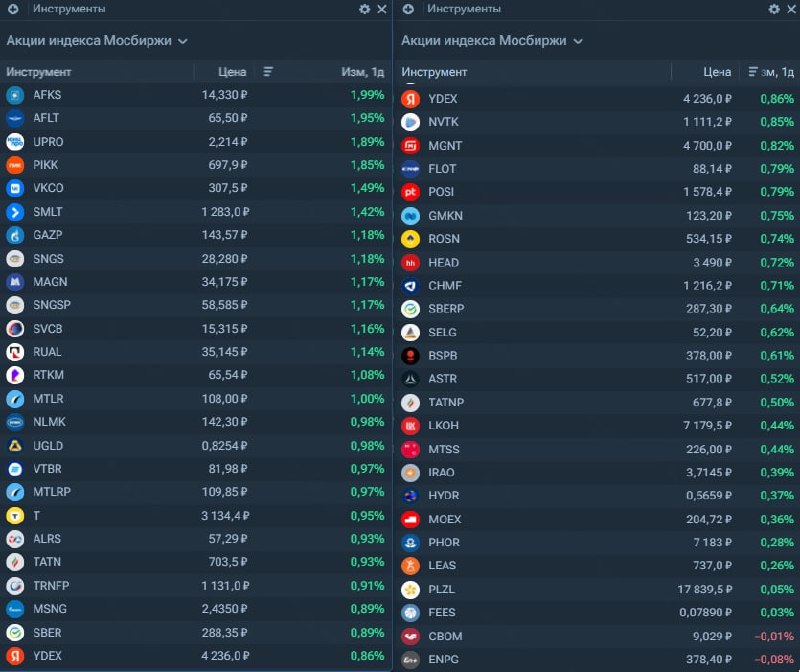Open settings gear in left Instruments panel
Image resolution: width=800 pixels, height=672 pixels.
(x=364, y=9)
